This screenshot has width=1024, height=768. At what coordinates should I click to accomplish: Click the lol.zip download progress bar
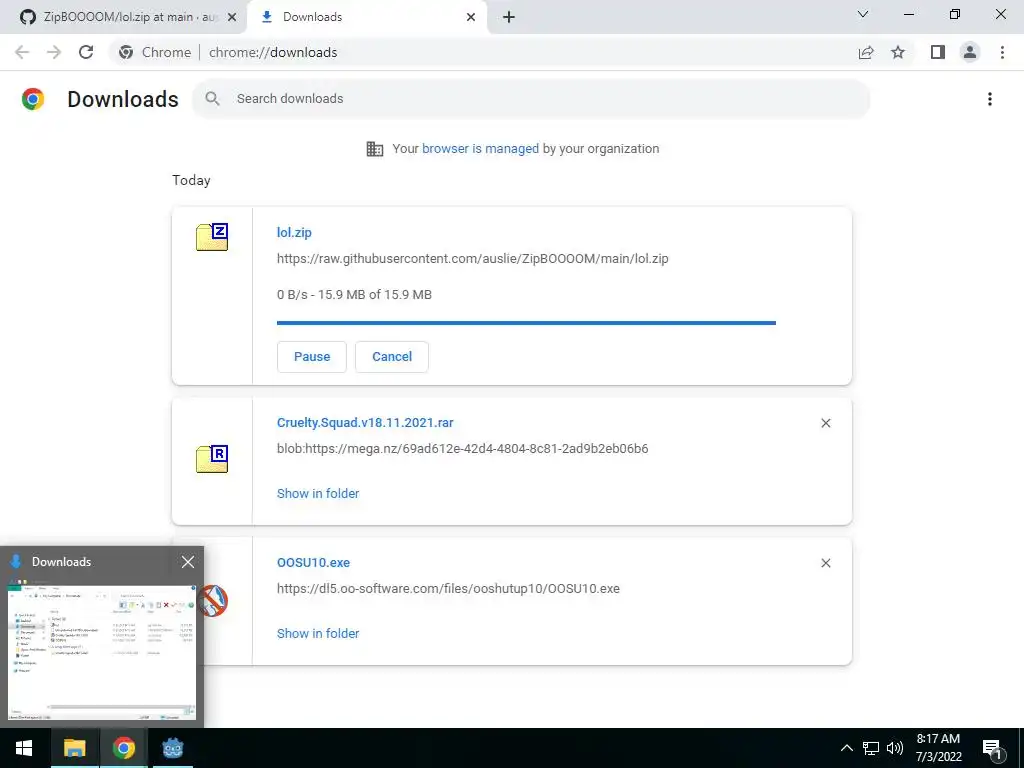(x=526, y=323)
